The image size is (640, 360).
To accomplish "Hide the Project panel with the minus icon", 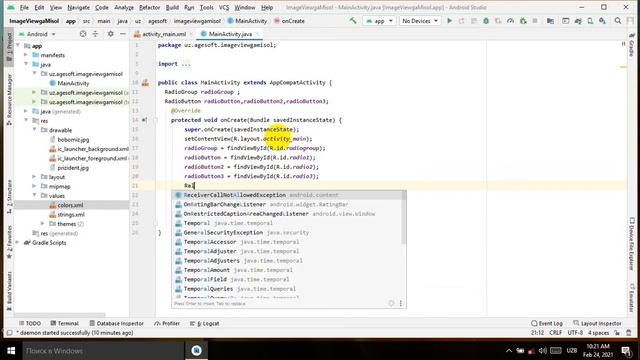I will (123, 34).
